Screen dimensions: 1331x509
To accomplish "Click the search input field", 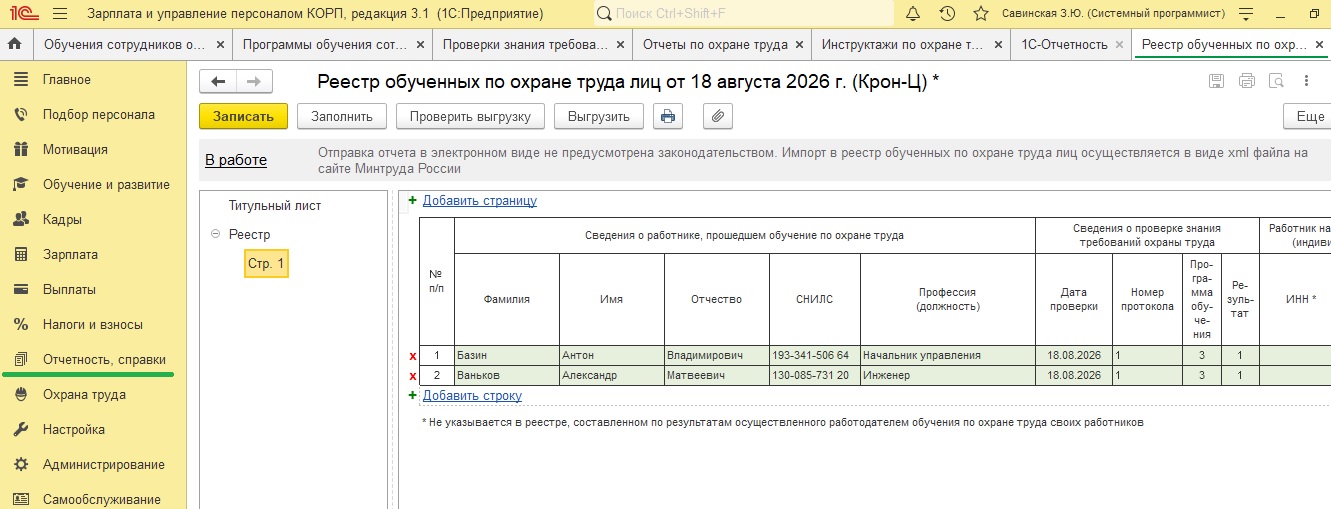I will 743,14.
